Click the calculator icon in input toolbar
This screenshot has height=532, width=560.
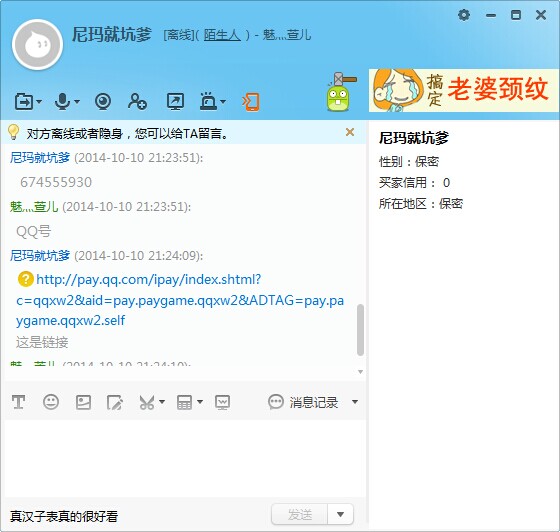(184, 402)
